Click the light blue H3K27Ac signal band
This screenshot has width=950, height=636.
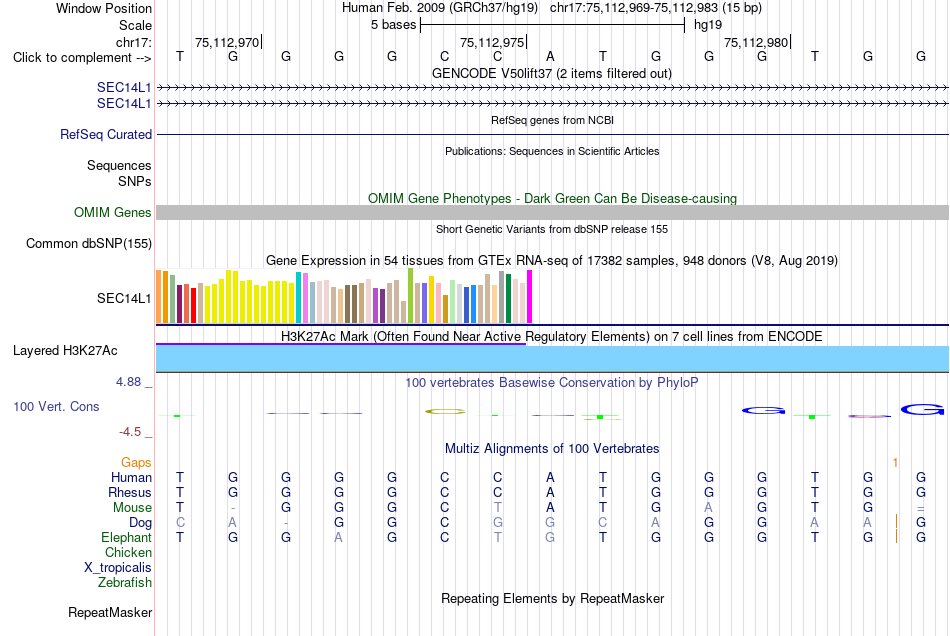(x=552, y=359)
